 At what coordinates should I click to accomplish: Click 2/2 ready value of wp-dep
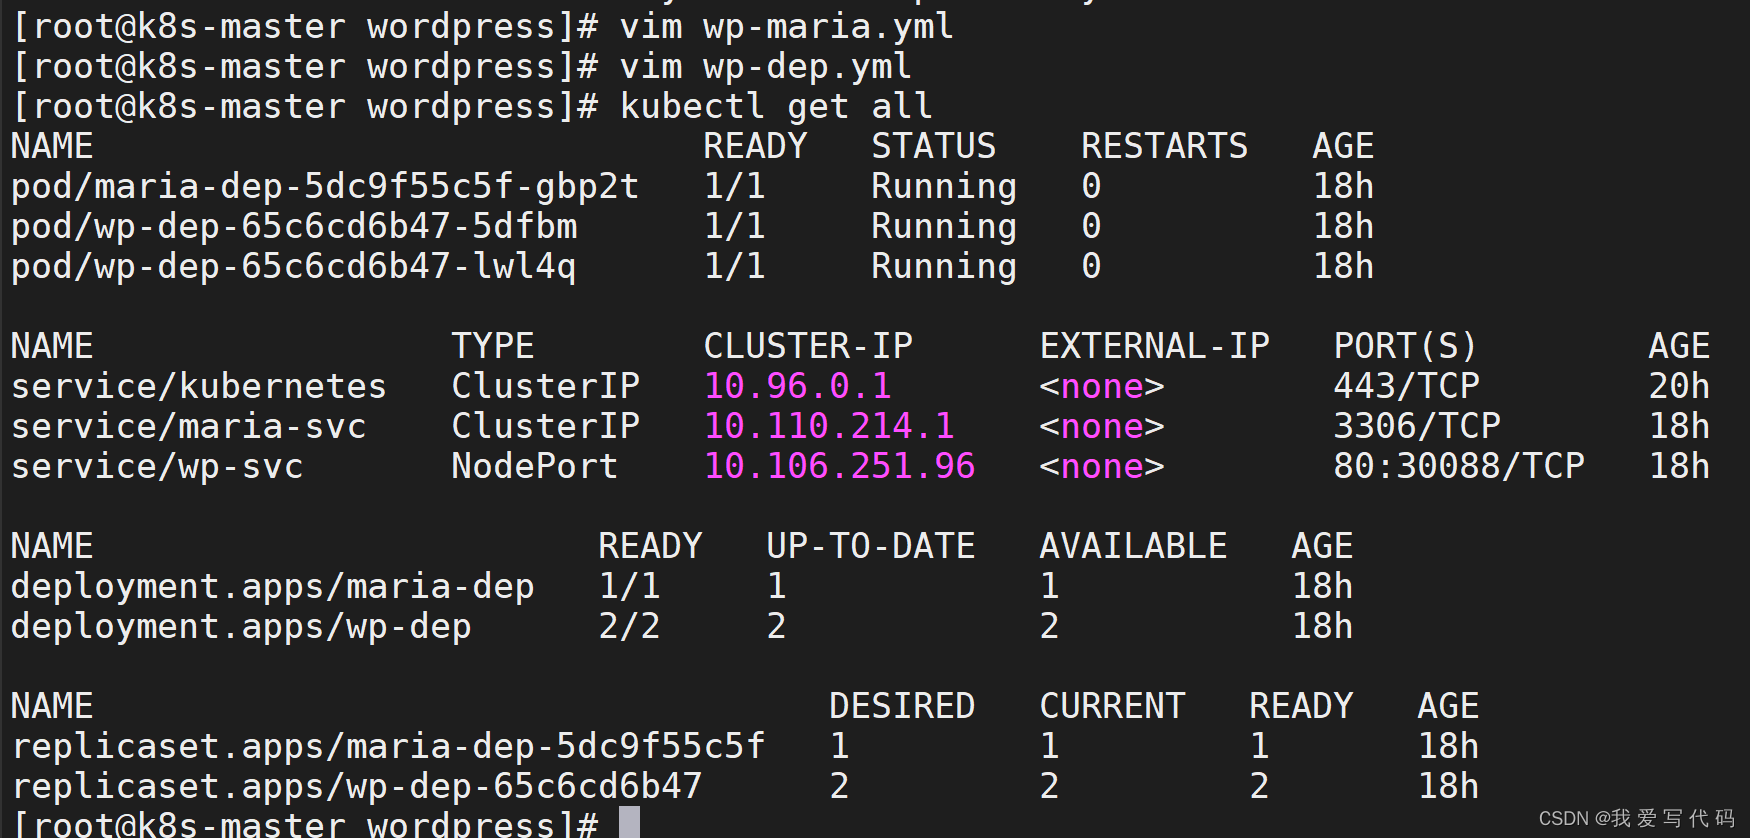(629, 626)
